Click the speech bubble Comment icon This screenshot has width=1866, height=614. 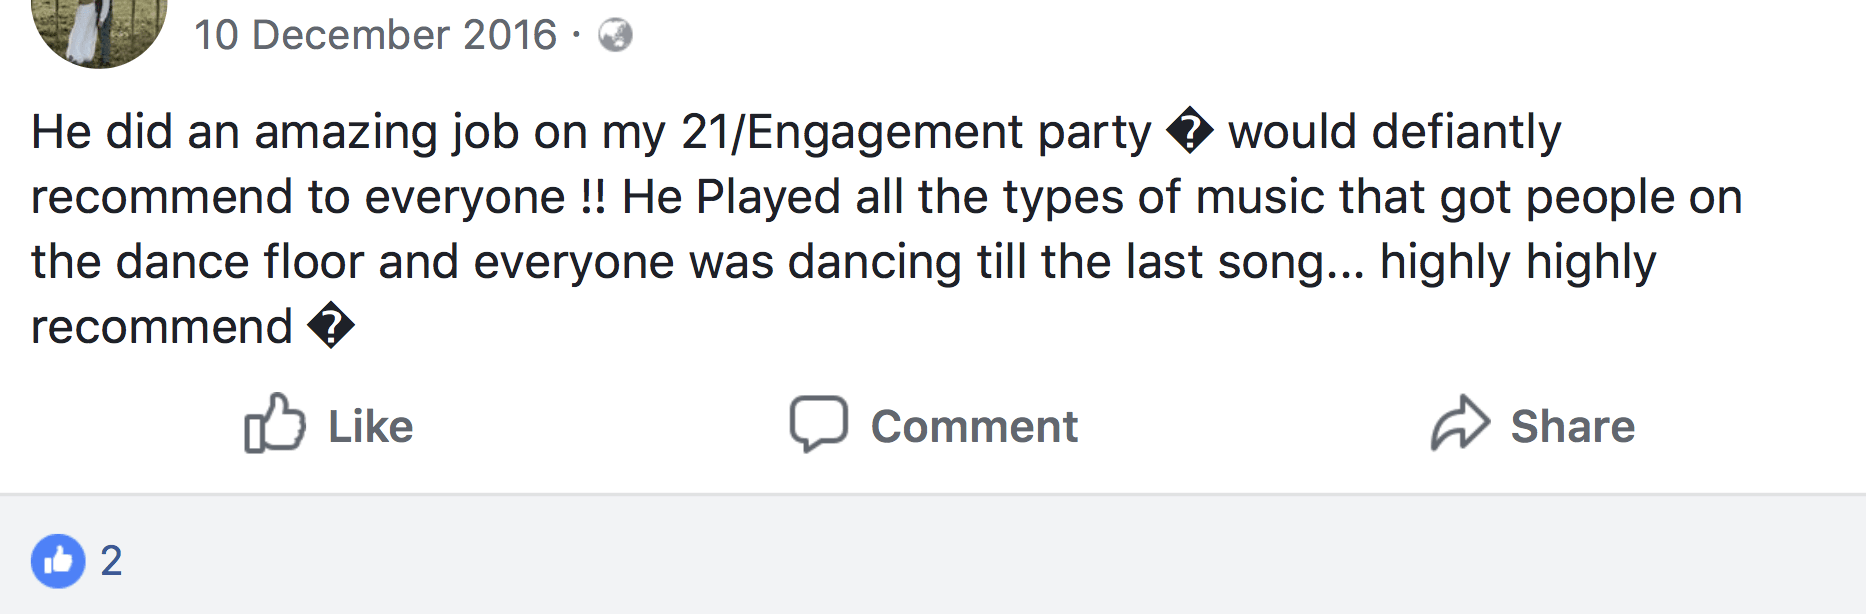click(818, 424)
